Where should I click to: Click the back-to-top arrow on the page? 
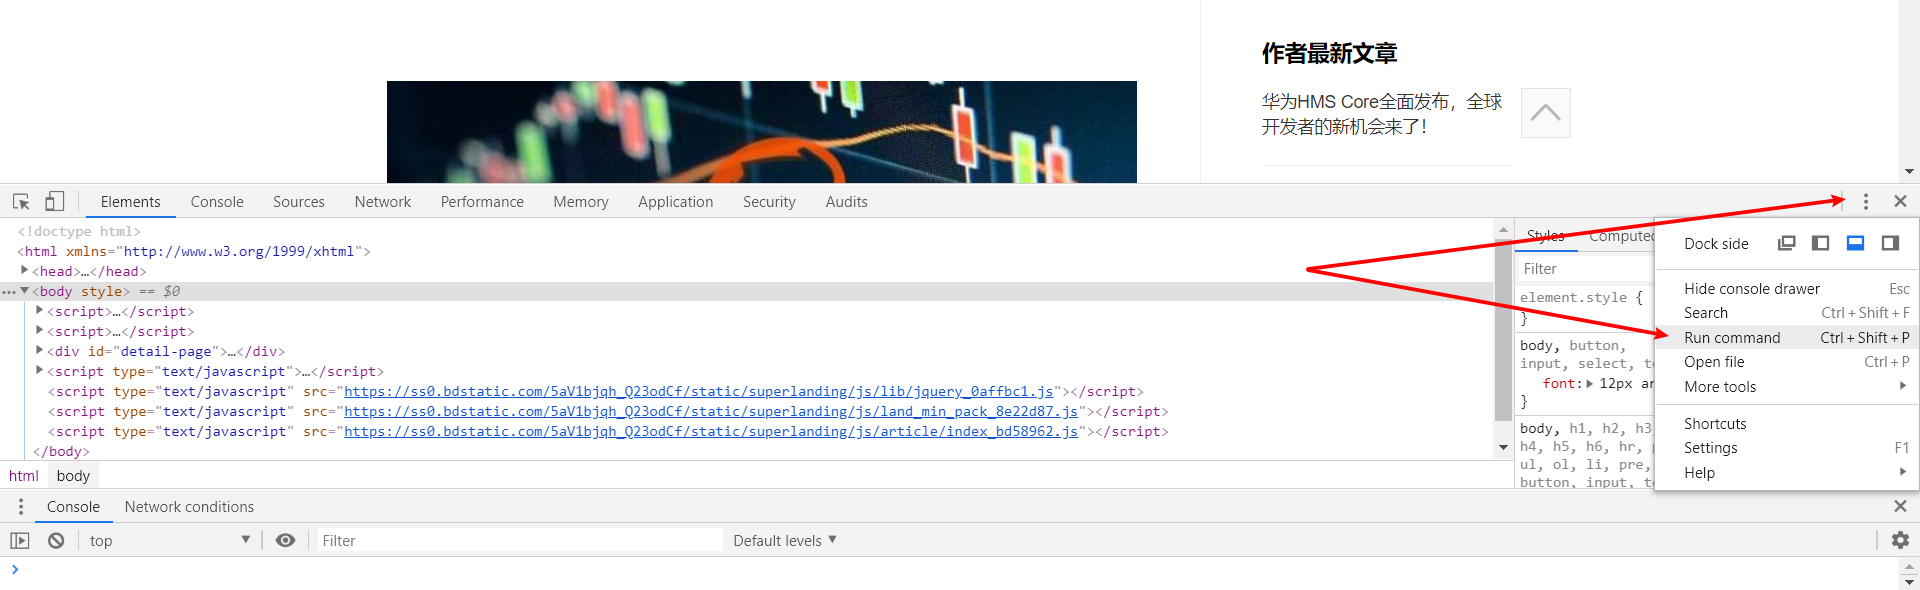[1545, 113]
